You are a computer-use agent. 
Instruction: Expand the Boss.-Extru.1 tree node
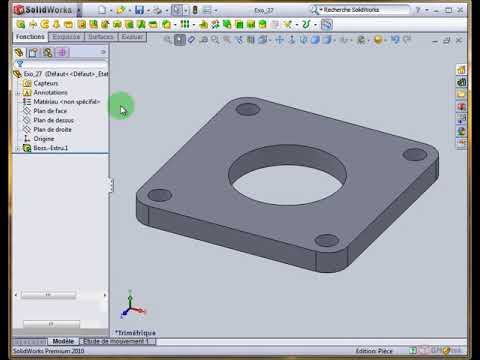(x=18, y=148)
